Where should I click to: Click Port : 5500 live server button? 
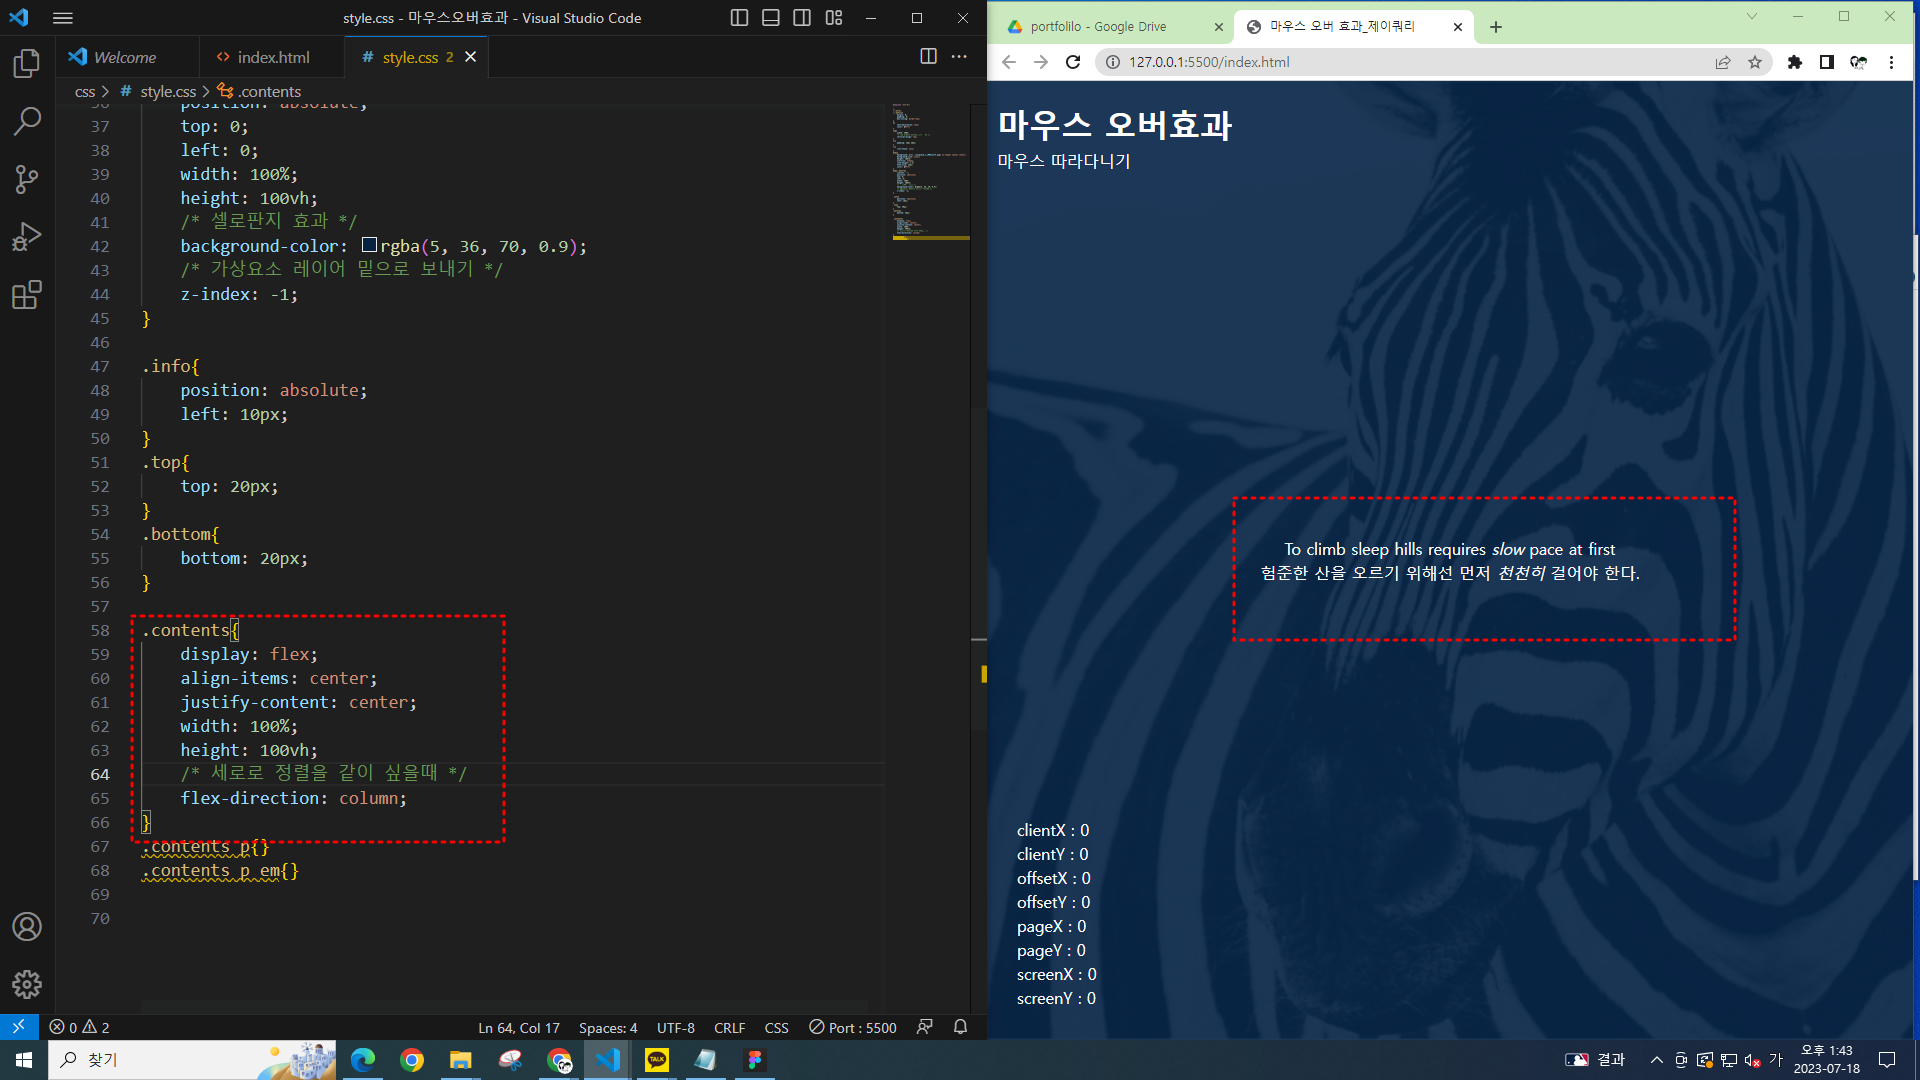853,1027
